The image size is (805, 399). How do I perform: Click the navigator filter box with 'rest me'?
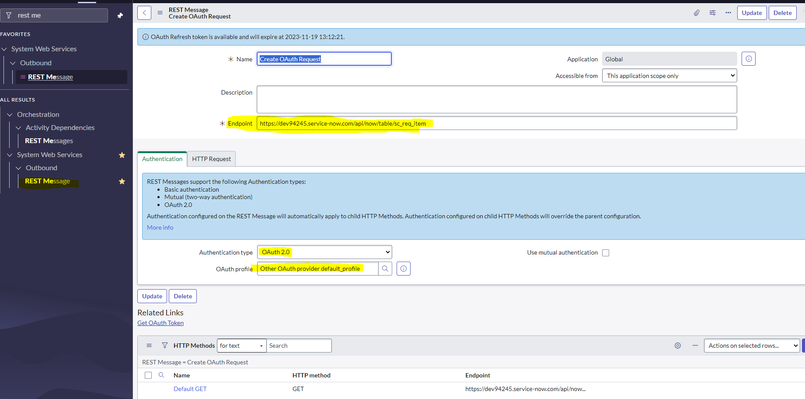click(54, 15)
